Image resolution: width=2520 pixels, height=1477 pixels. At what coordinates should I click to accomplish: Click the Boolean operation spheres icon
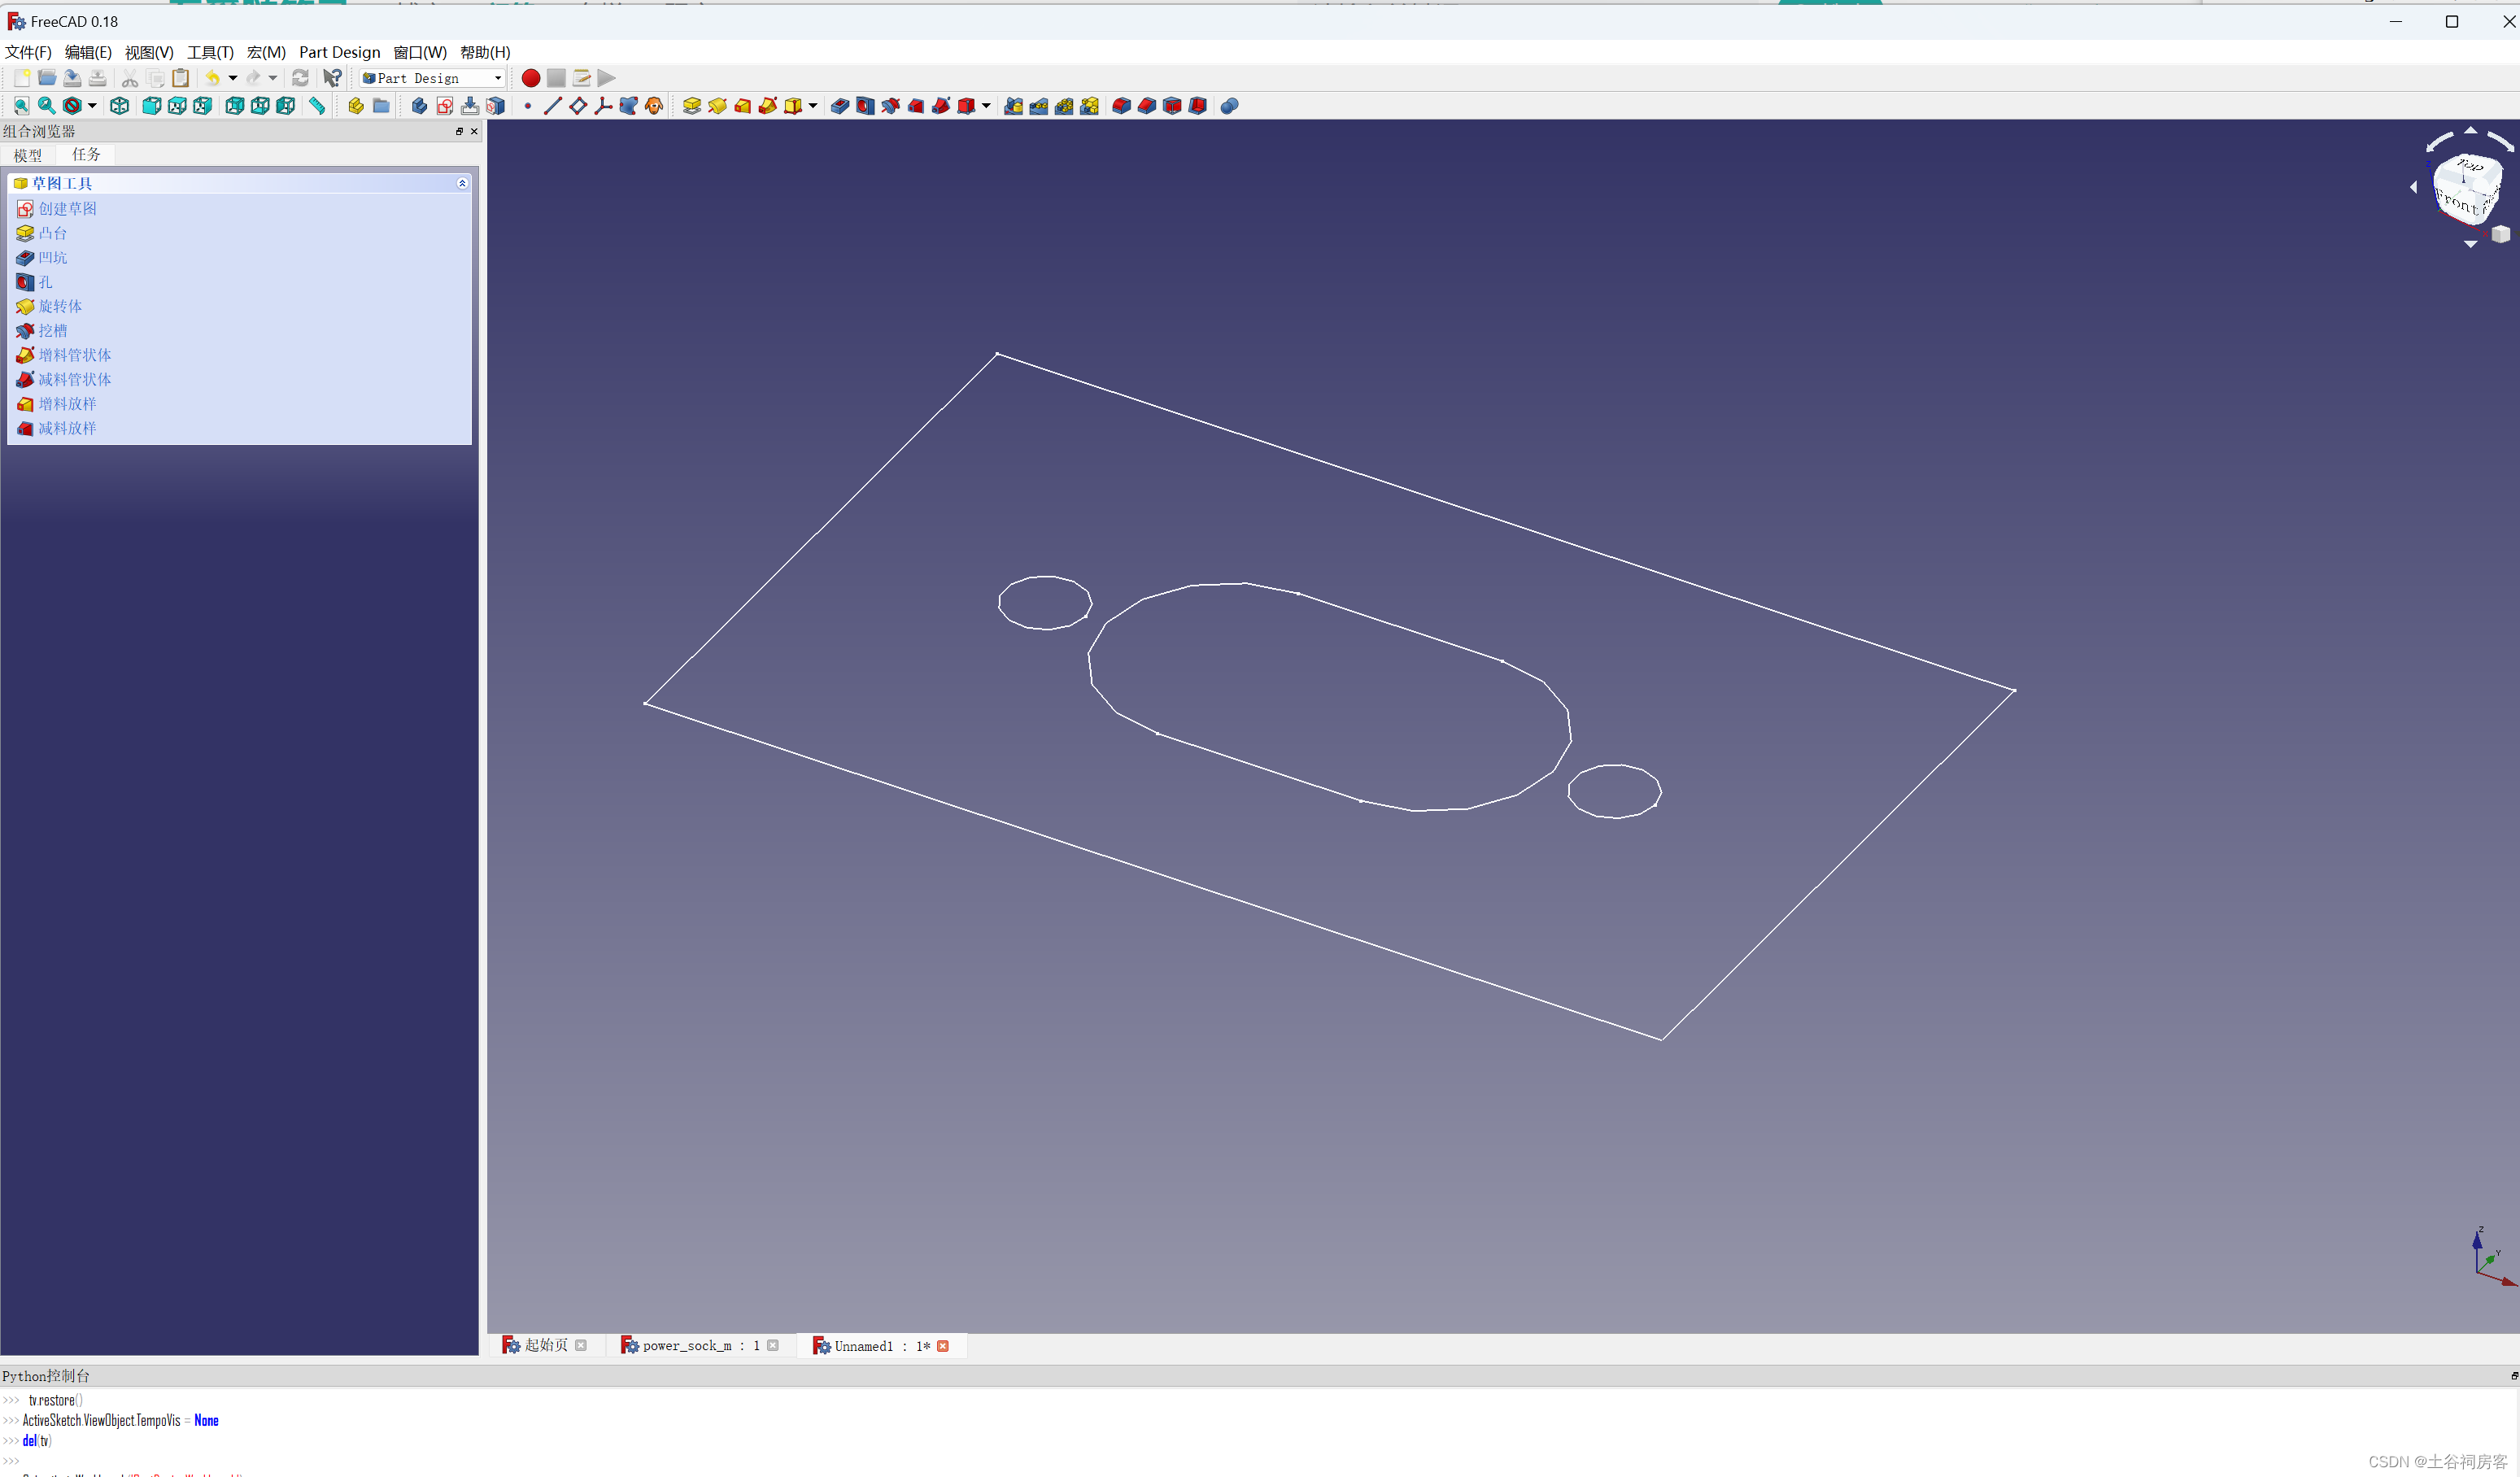point(1230,106)
